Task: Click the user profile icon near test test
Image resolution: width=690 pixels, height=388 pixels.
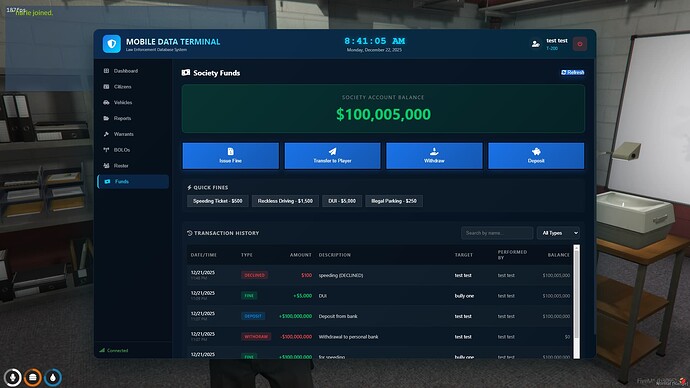Action: click(x=536, y=44)
